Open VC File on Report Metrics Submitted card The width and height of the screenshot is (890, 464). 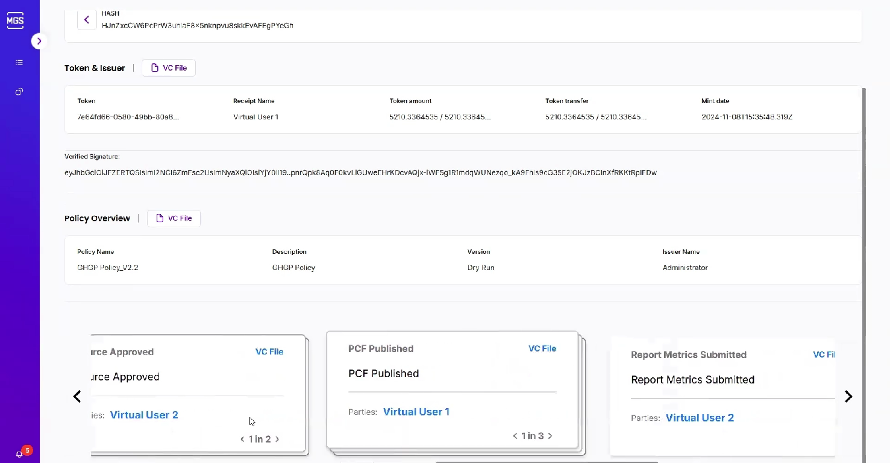824,355
